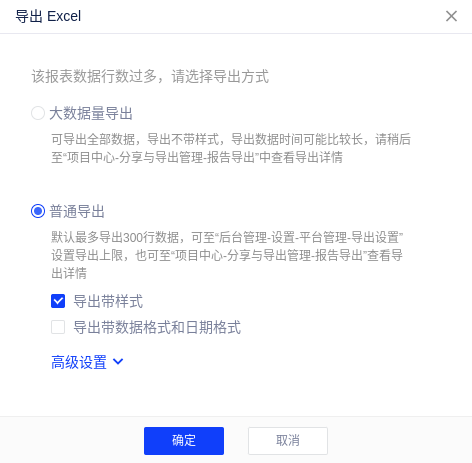This screenshot has width=472, height=463.
Task: Click the 设置导出上限 description line
Action: pos(227,255)
